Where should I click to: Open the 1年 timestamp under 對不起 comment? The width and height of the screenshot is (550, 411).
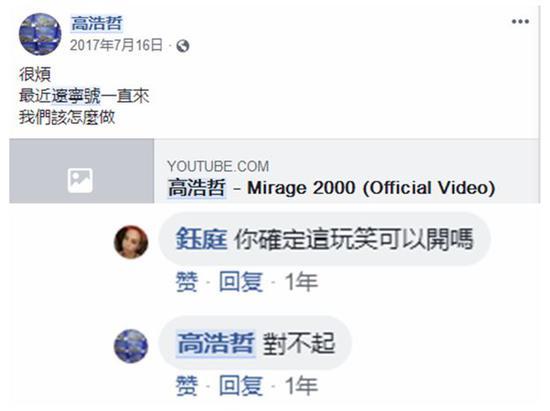[301, 385]
